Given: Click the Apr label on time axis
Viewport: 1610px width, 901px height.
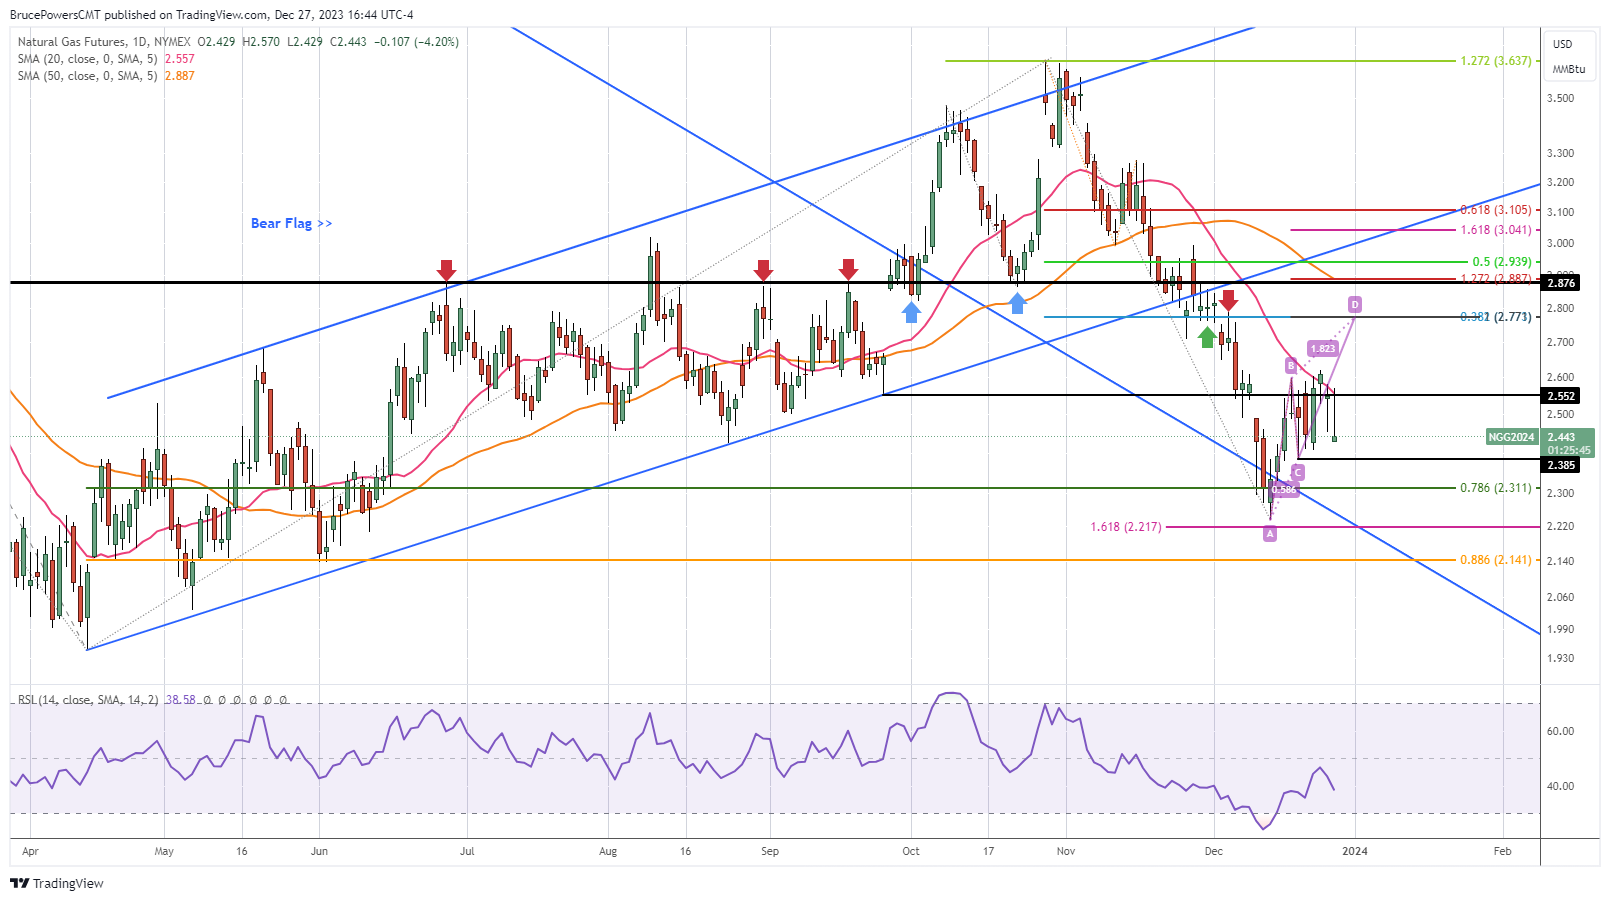Looking at the screenshot, I should click(30, 852).
